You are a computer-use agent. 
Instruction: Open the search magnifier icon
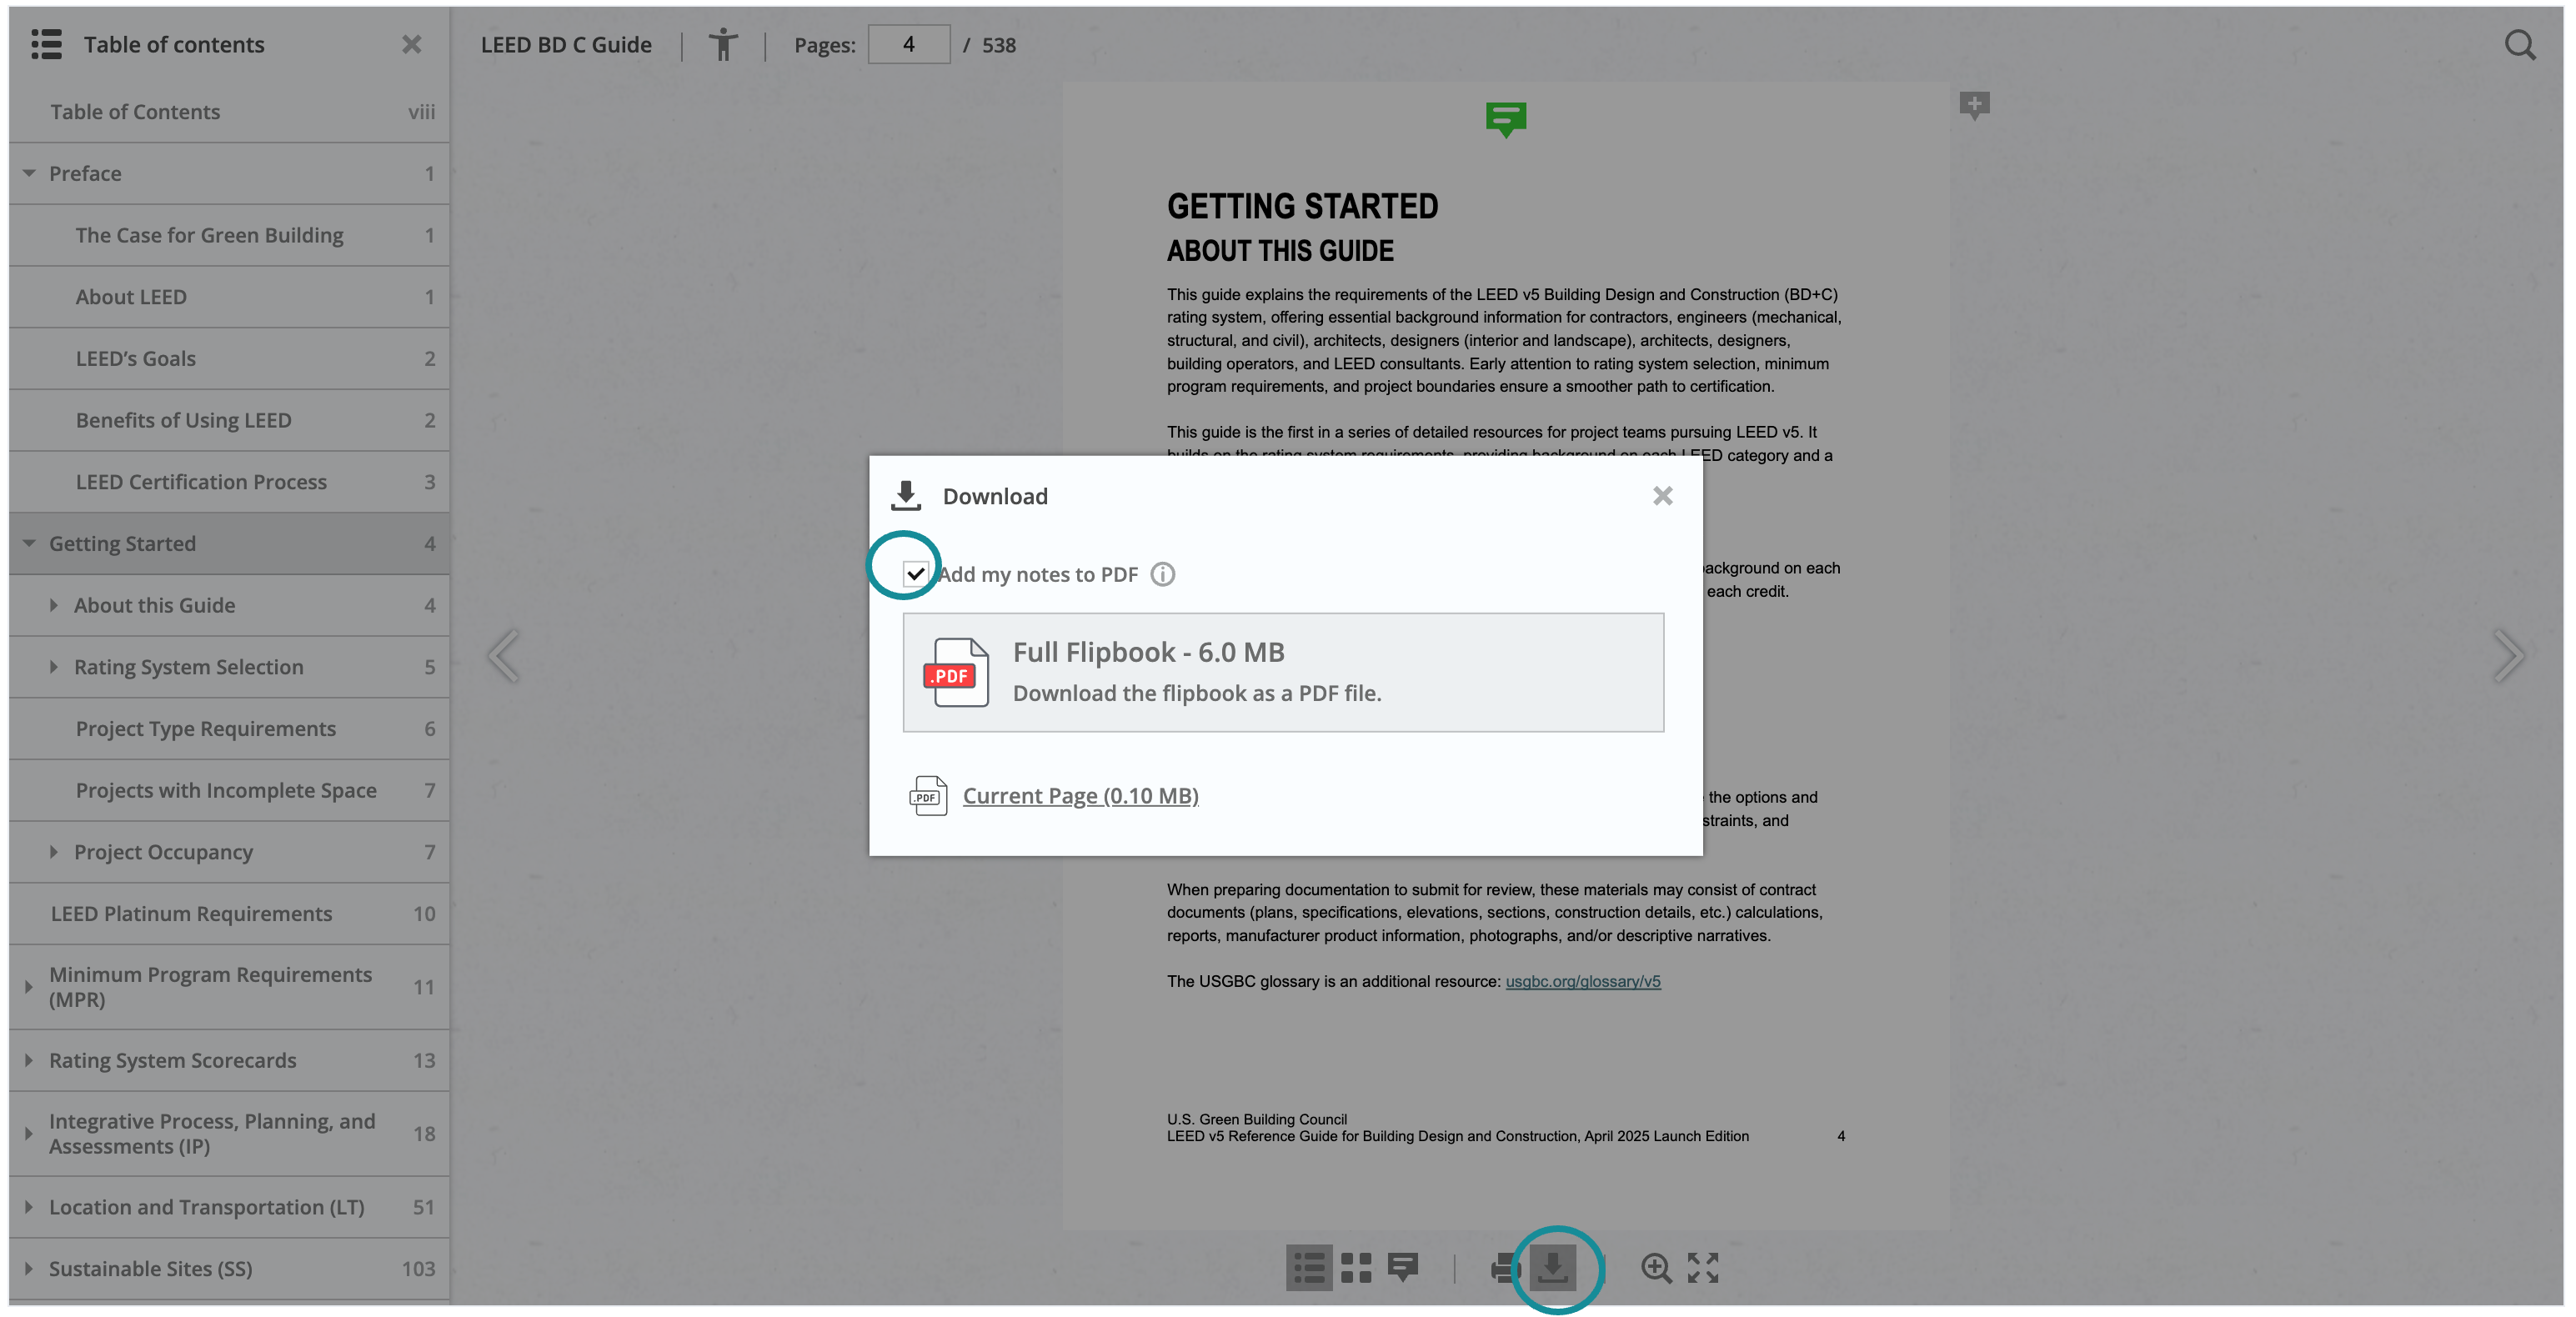point(2520,44)
